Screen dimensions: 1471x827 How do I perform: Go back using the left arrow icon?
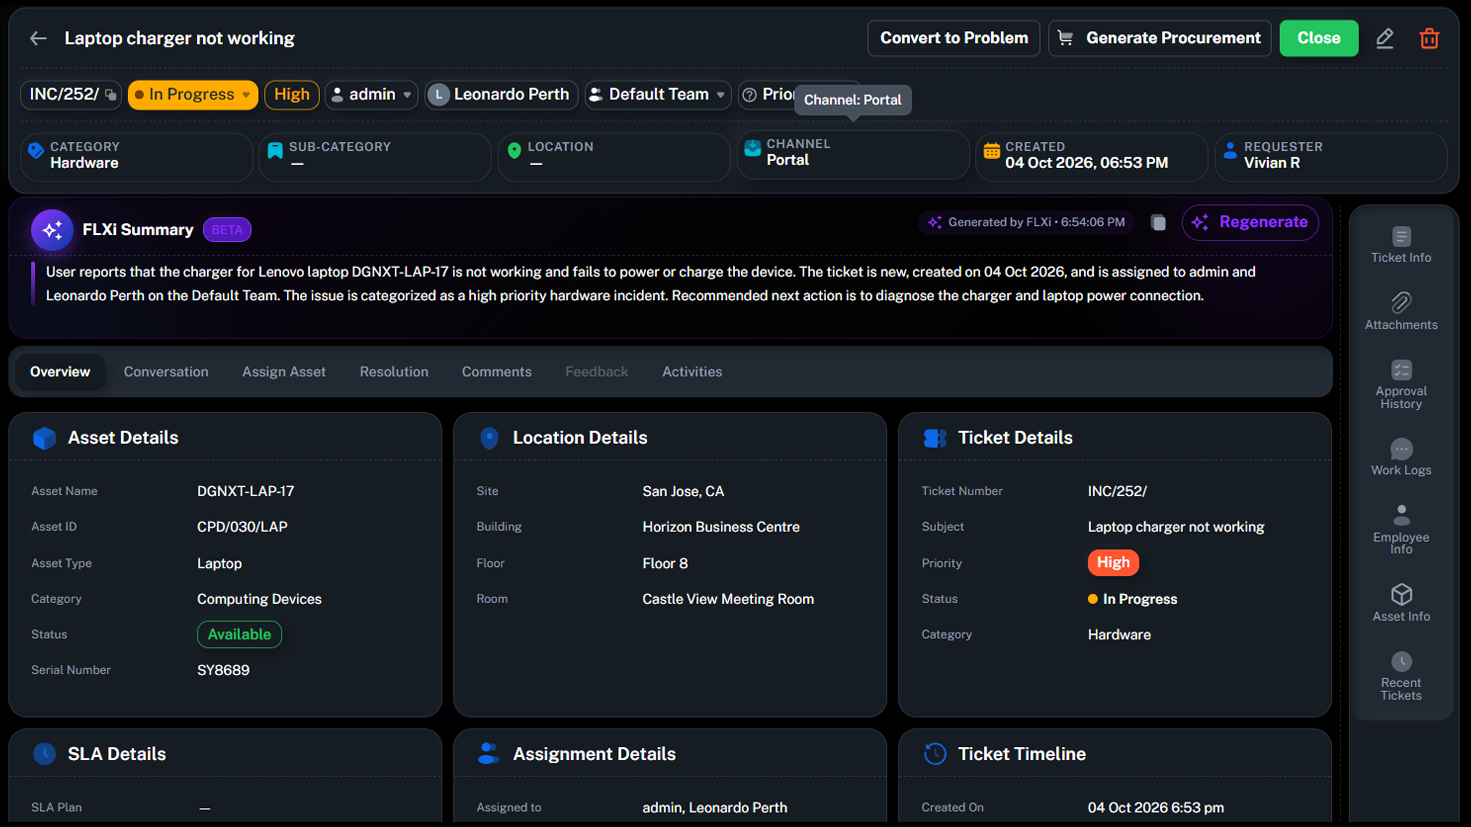(38, 38)
